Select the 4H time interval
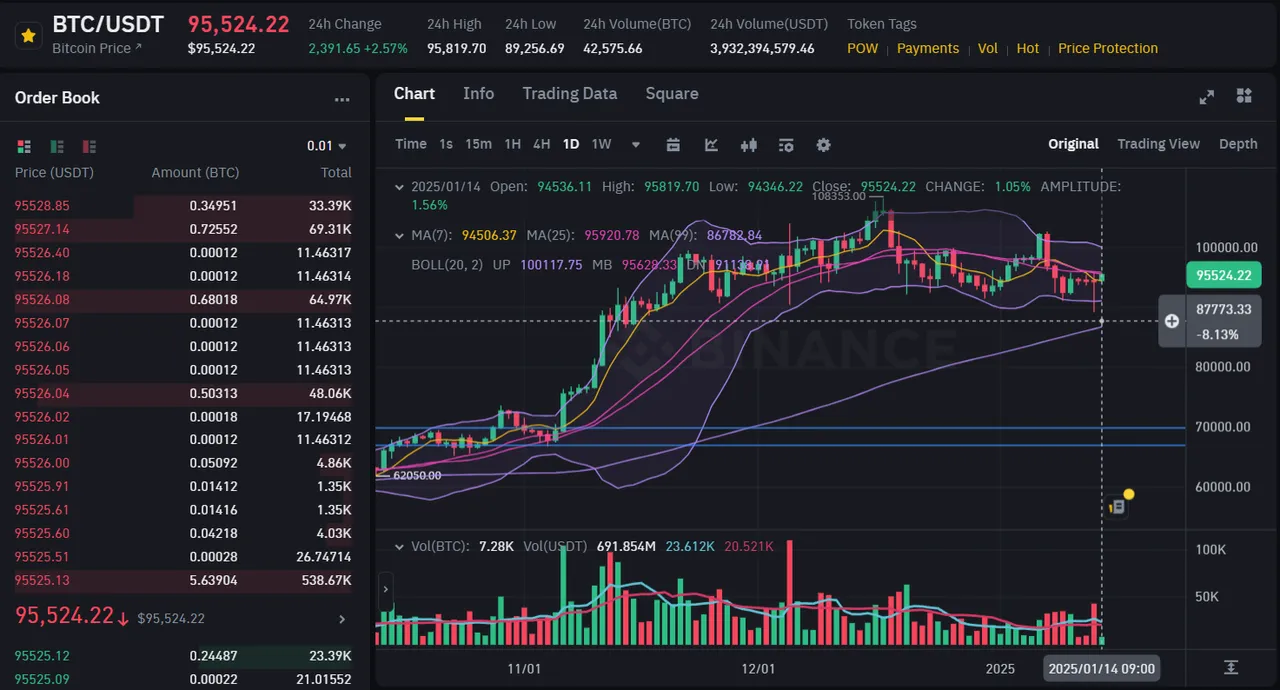The image size is (1280, 690). point(541,144)
